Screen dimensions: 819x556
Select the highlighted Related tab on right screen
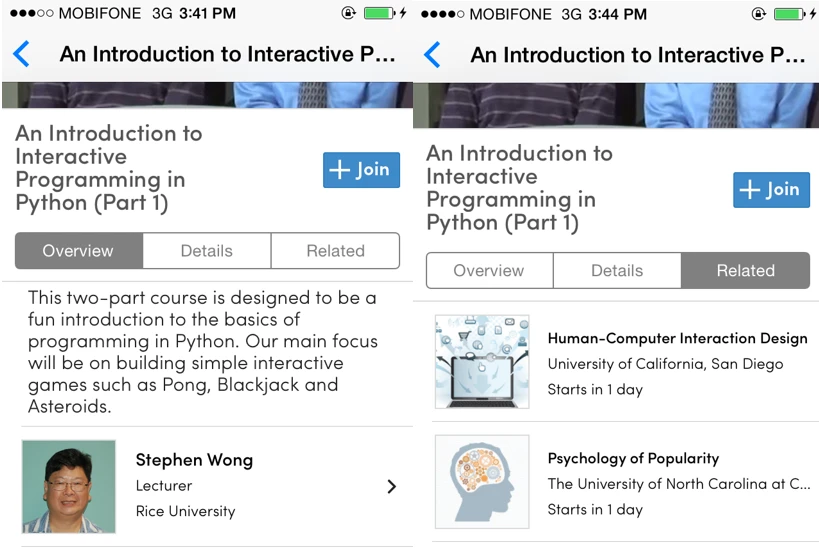pos(745,271)
